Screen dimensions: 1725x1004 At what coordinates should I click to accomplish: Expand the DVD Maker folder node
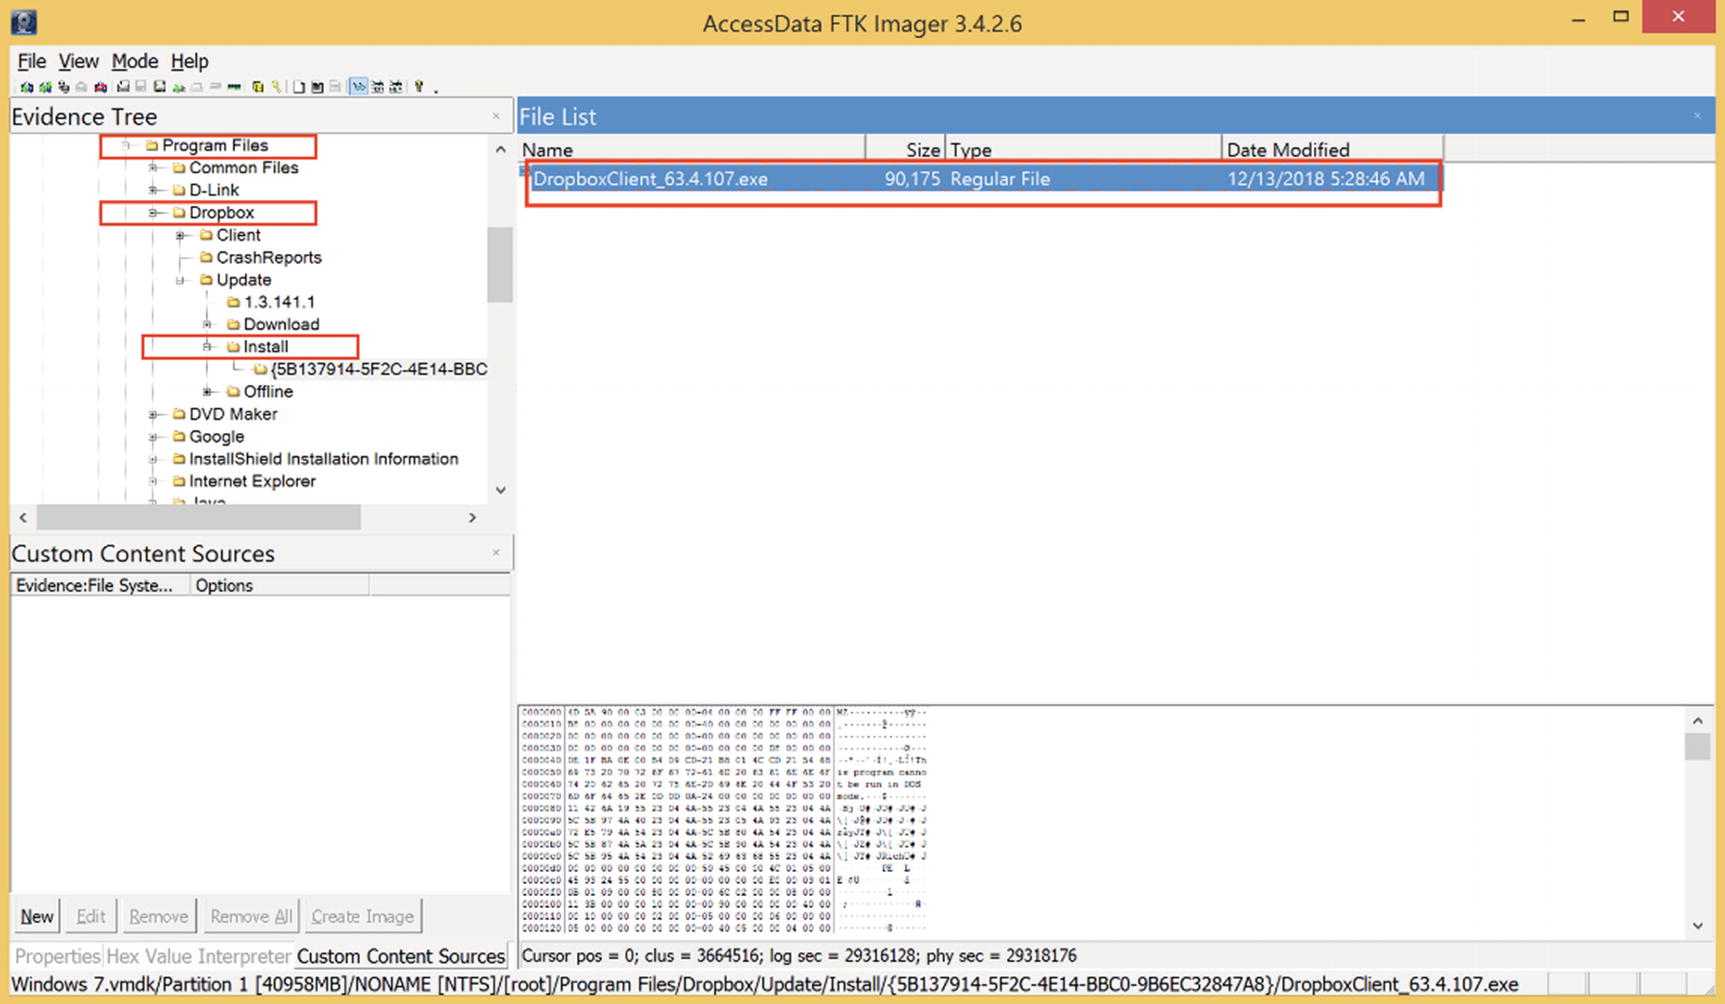coord(153,414)
